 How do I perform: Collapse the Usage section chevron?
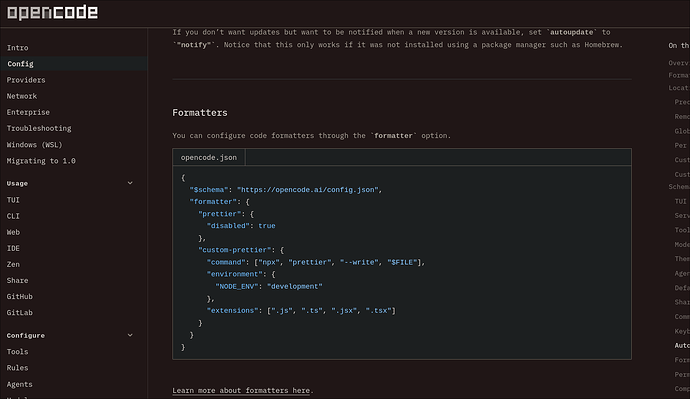[x=130, y=183]
